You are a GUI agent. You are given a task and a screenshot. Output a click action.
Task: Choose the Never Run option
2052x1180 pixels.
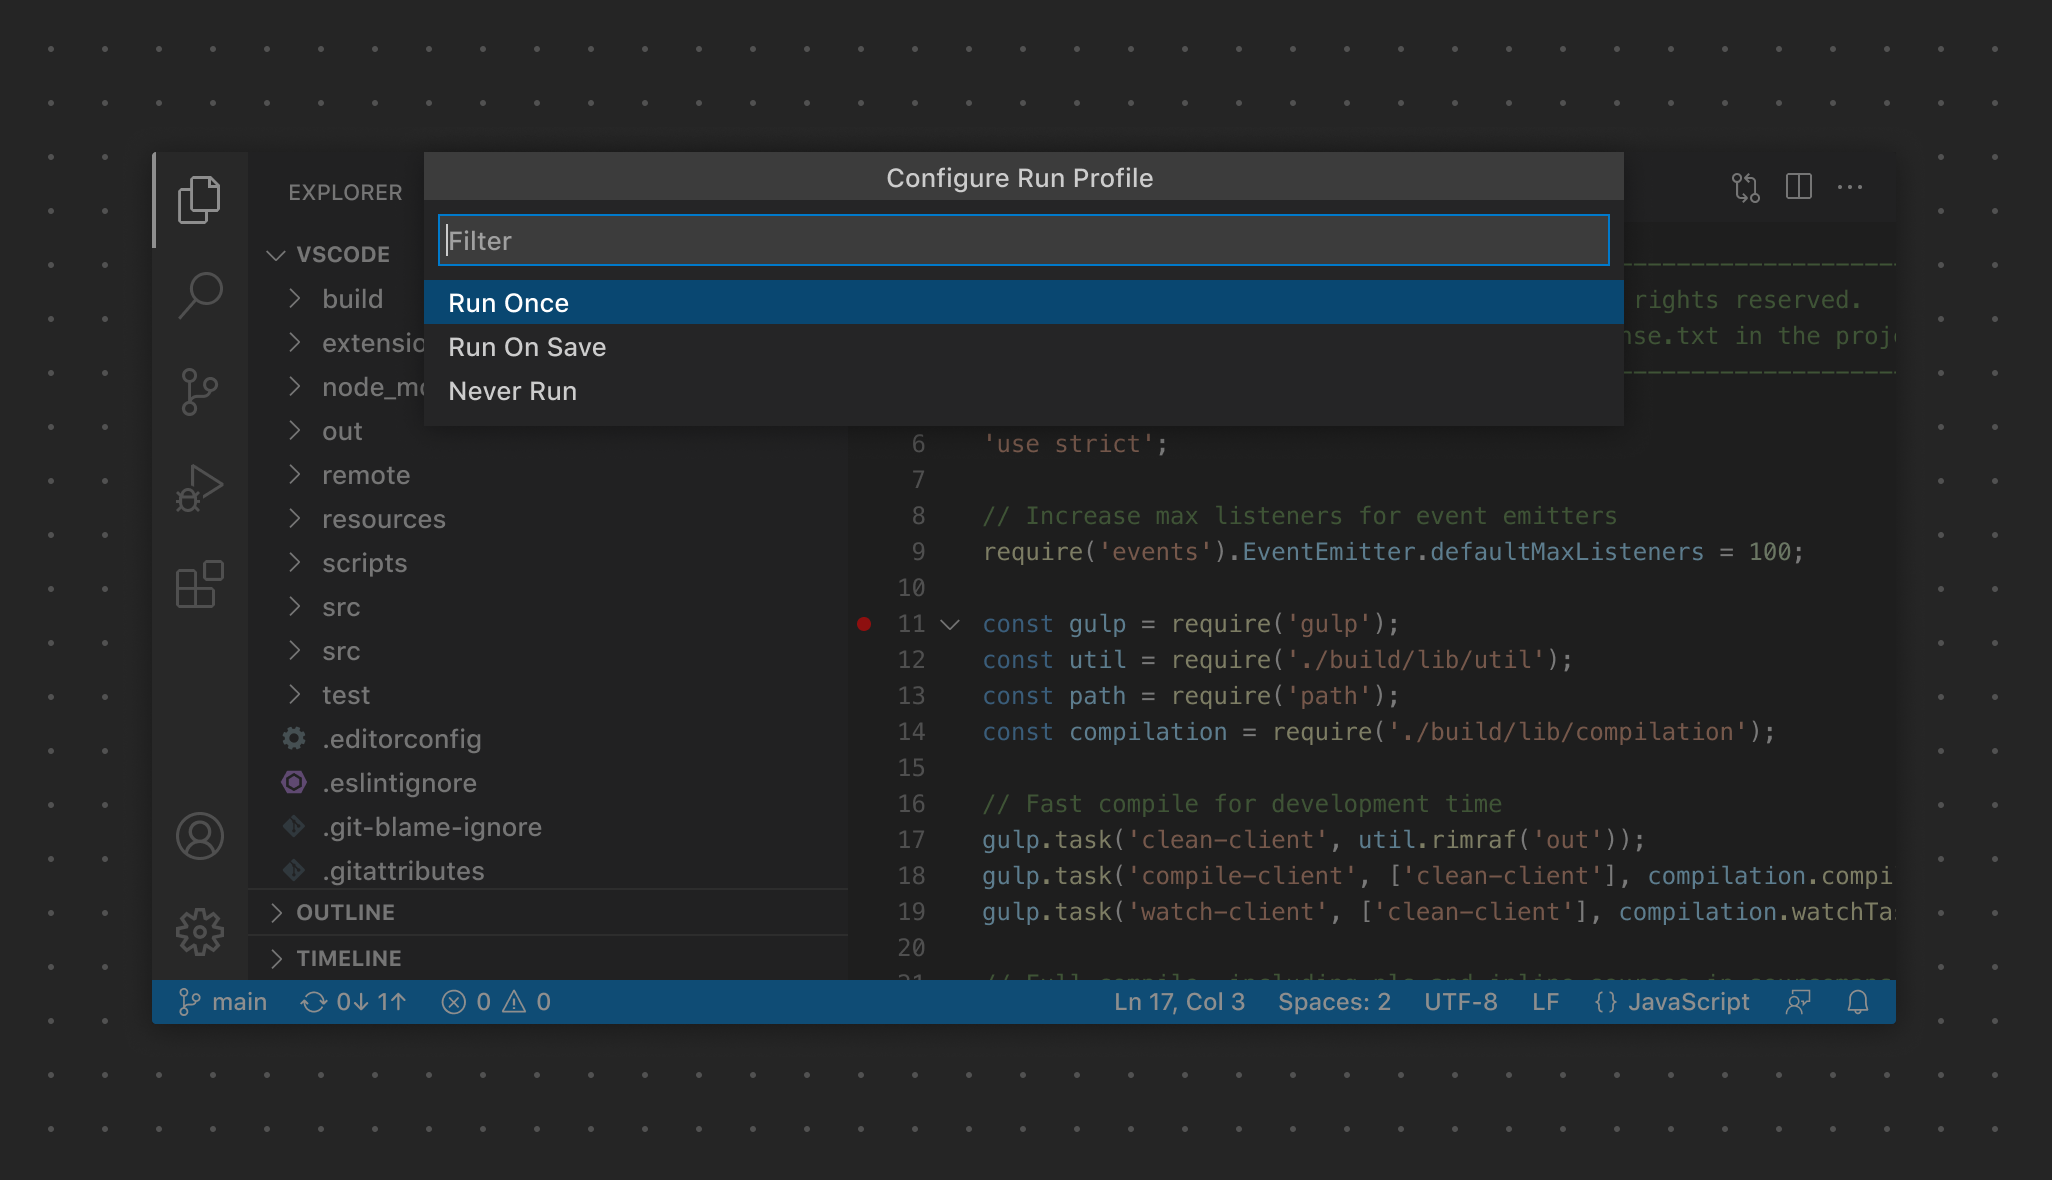(x=512, y=391)
